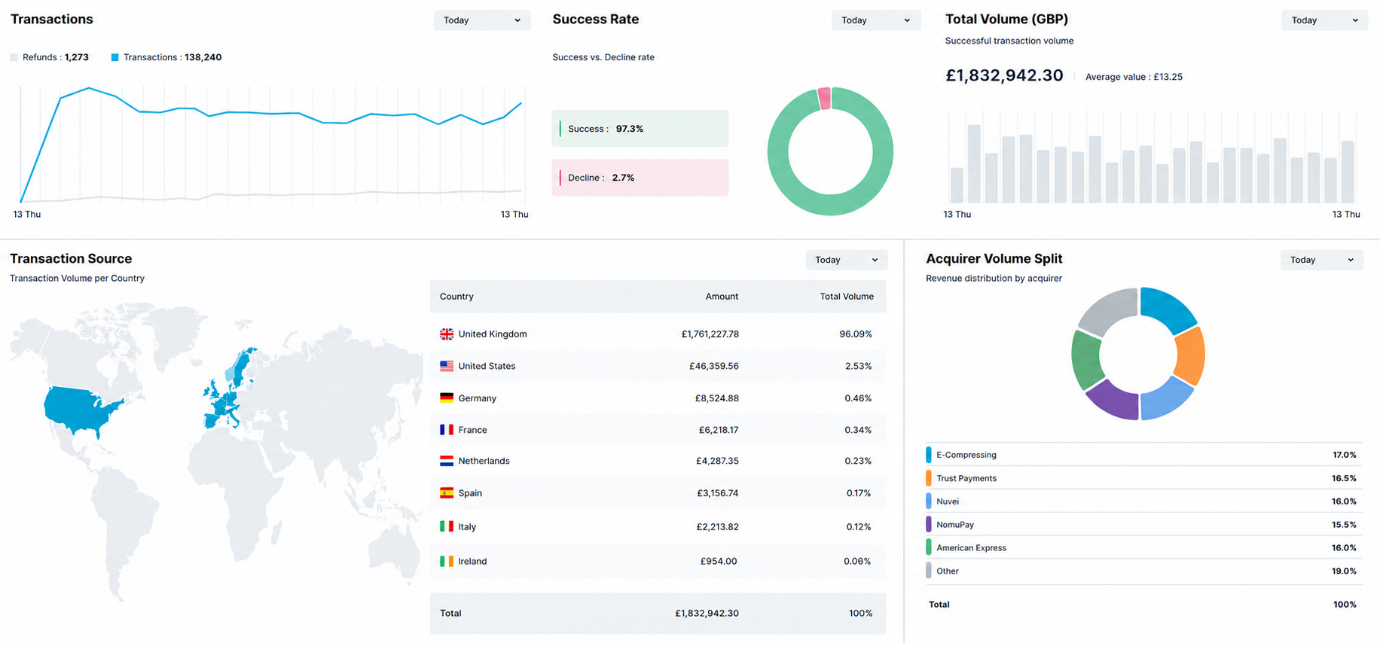Click the Ireland flag icon
Image resolution: width=1380 pixels, height=646 pixels.
click(446, 561)
